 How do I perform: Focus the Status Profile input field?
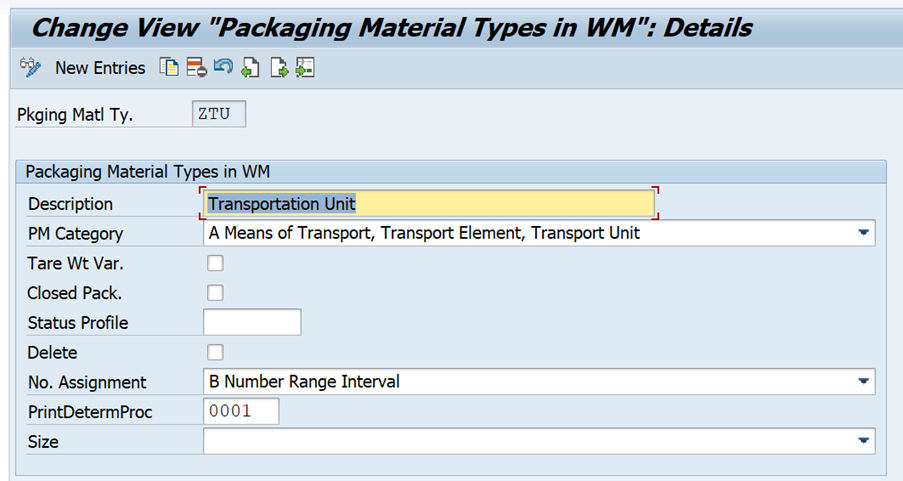click(x=252, y=323)
